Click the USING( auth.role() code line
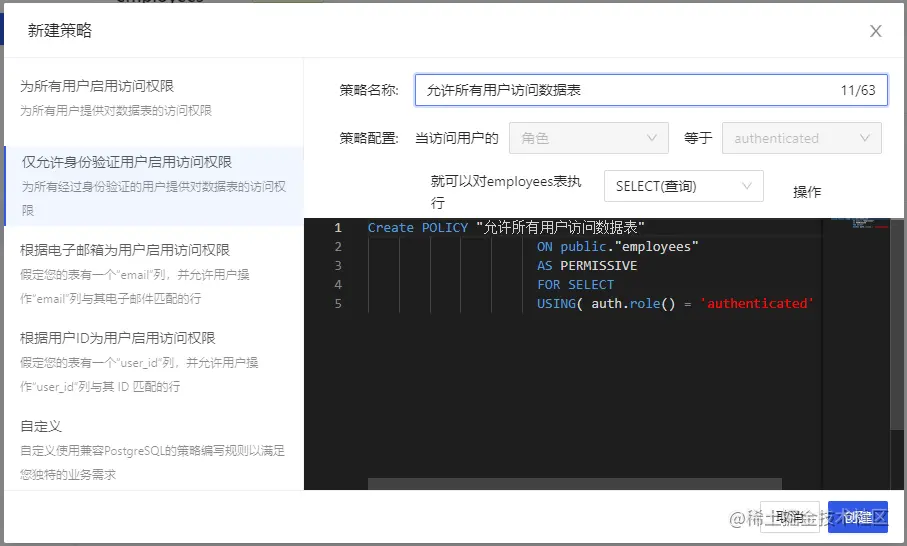The image size is (907, 546). [x=675, y=304]
